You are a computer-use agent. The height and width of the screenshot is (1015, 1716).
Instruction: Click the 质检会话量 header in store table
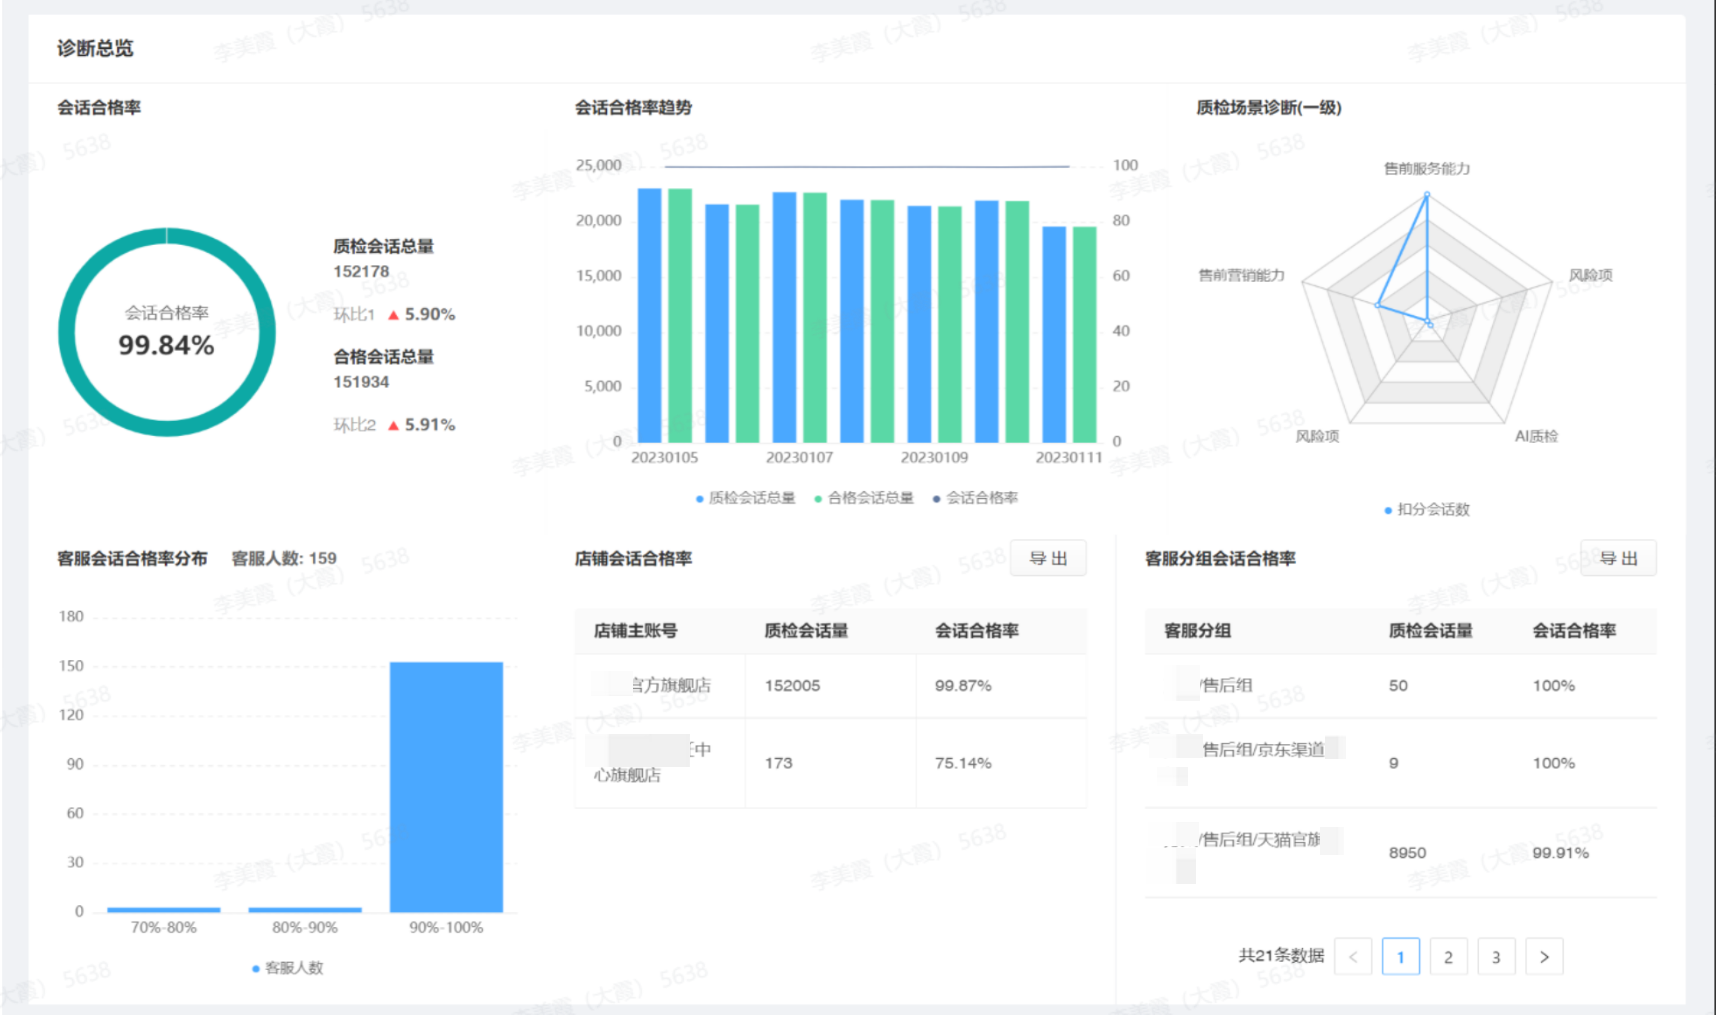[806, 631]
